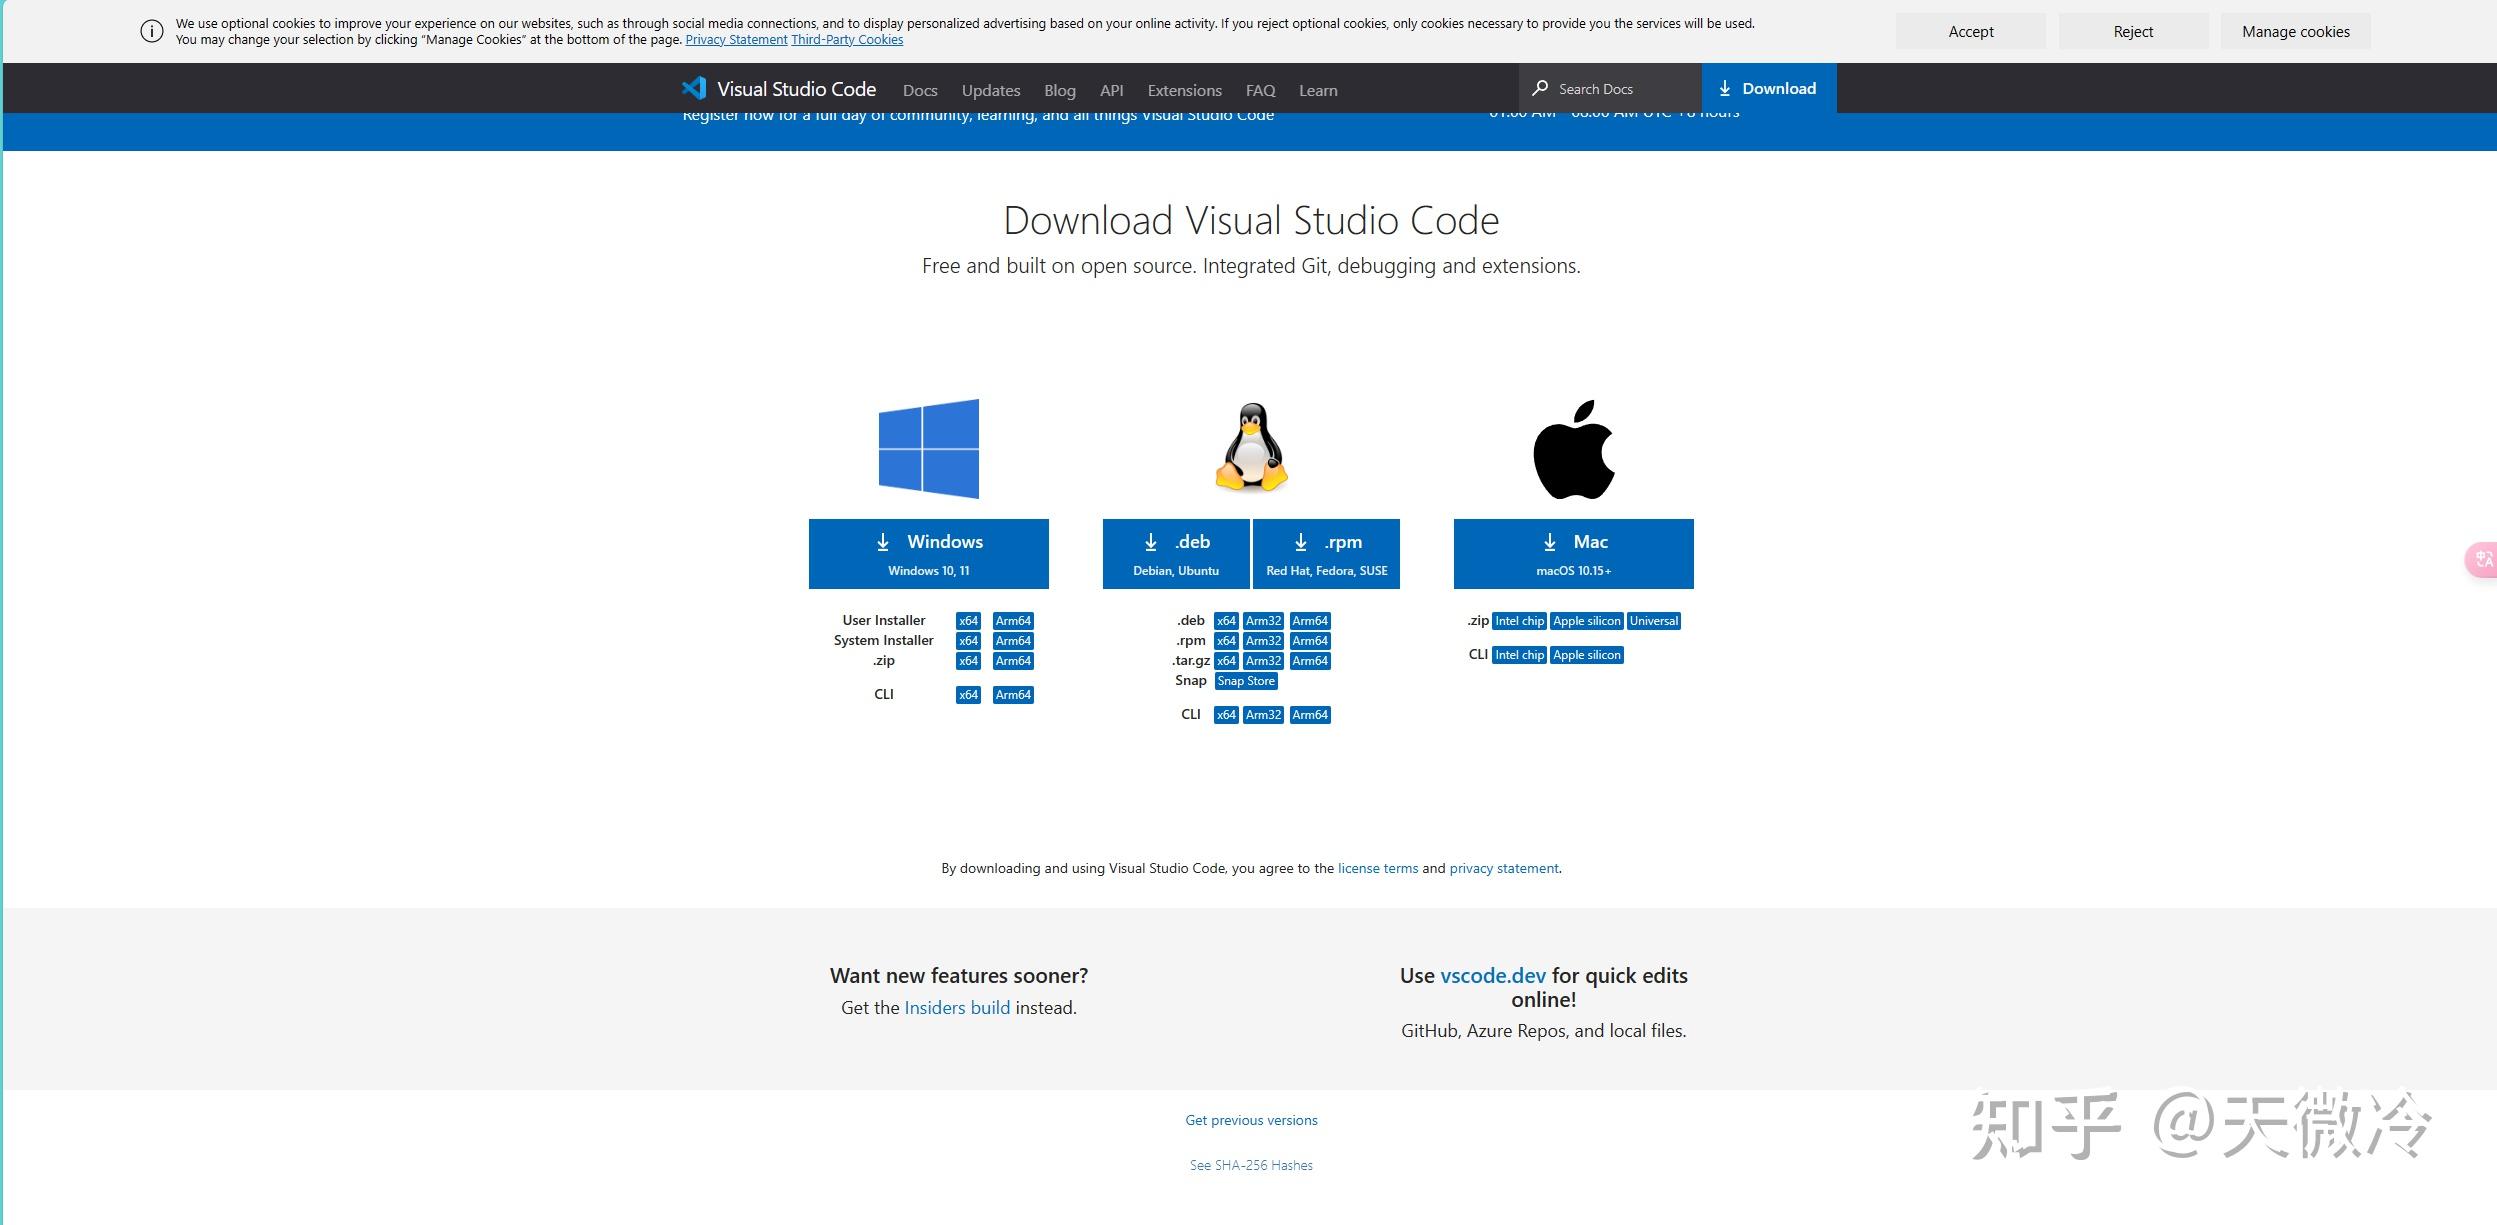Open the API documentation
Viewport: 2497px width, 1225px height.
click(1110, 89)
